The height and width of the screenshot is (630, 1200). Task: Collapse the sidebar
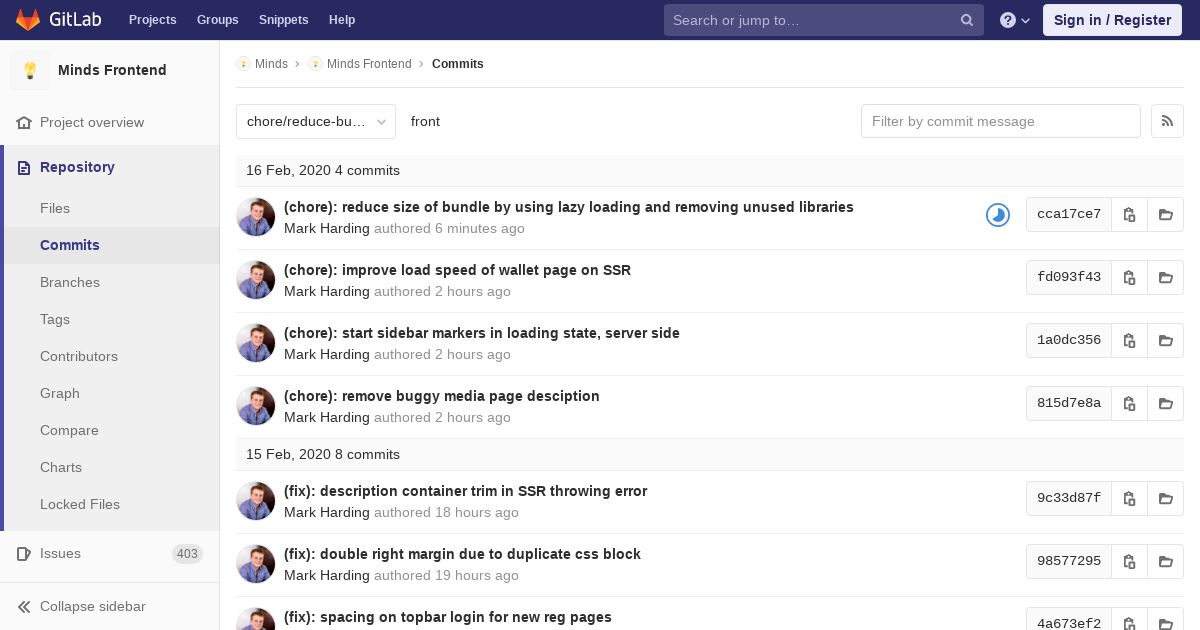click(x=92, y=606)
